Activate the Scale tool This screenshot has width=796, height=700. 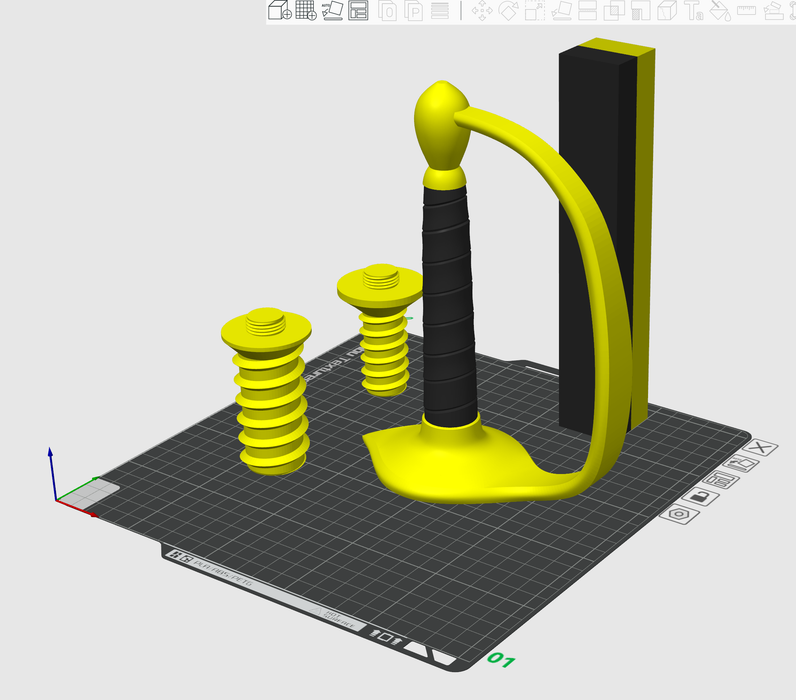coord(535,11)
